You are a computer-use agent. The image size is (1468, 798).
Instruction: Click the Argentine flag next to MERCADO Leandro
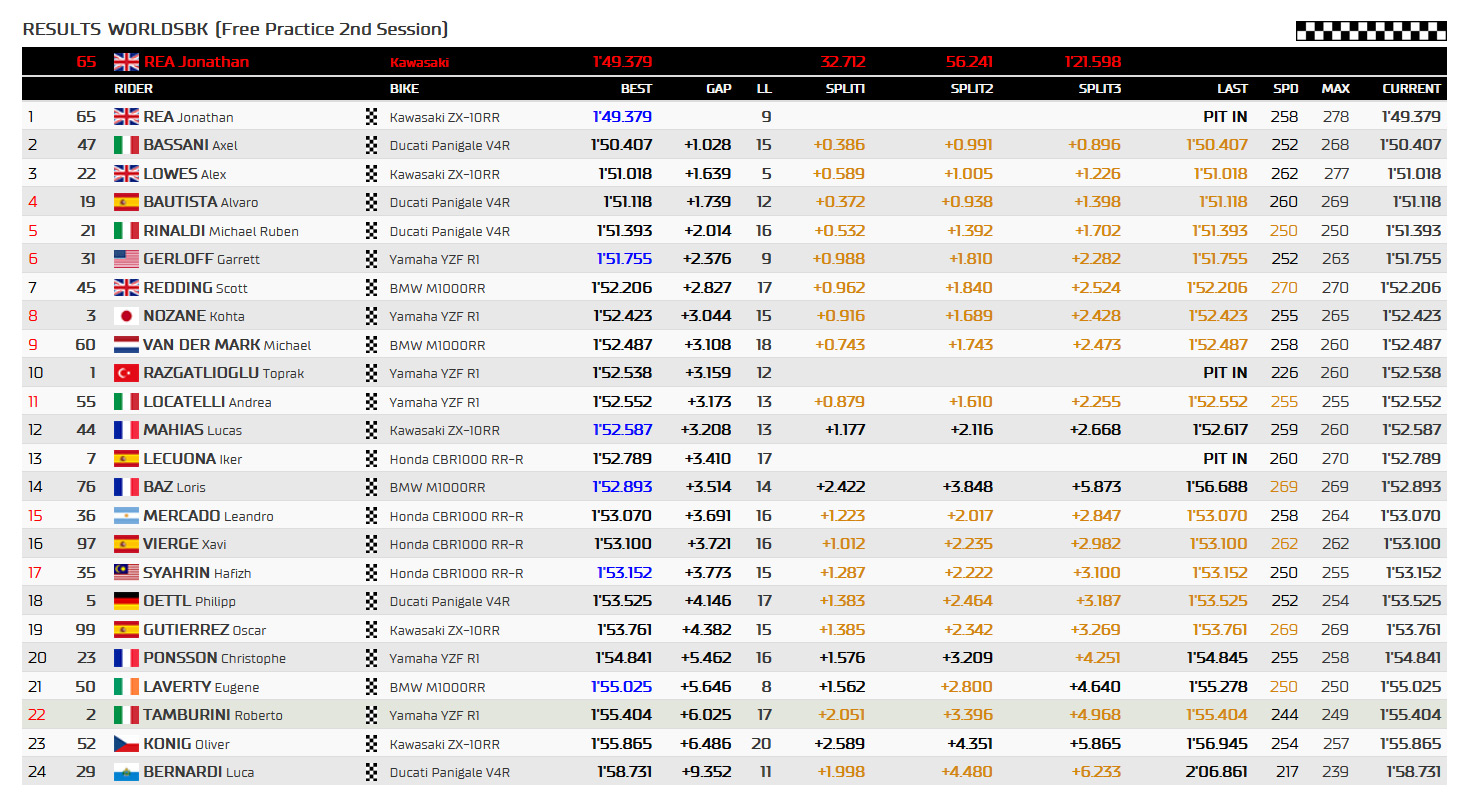(x=126, y=516)
